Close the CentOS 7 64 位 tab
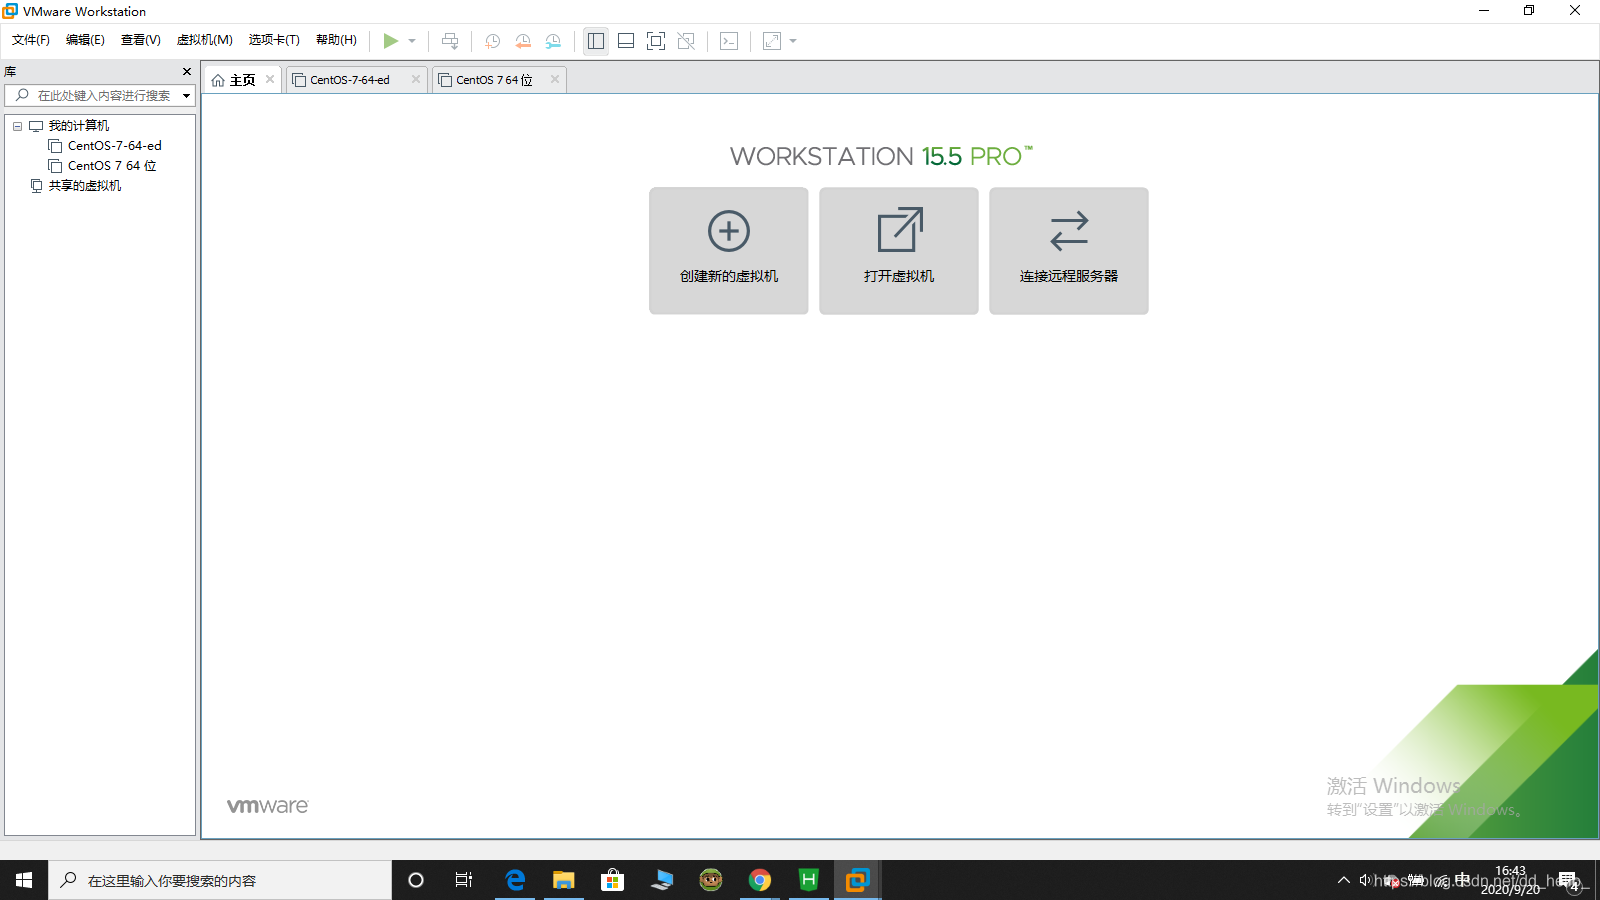The height and width of the screenshot is (900, 1600). [x=555, y=79]
